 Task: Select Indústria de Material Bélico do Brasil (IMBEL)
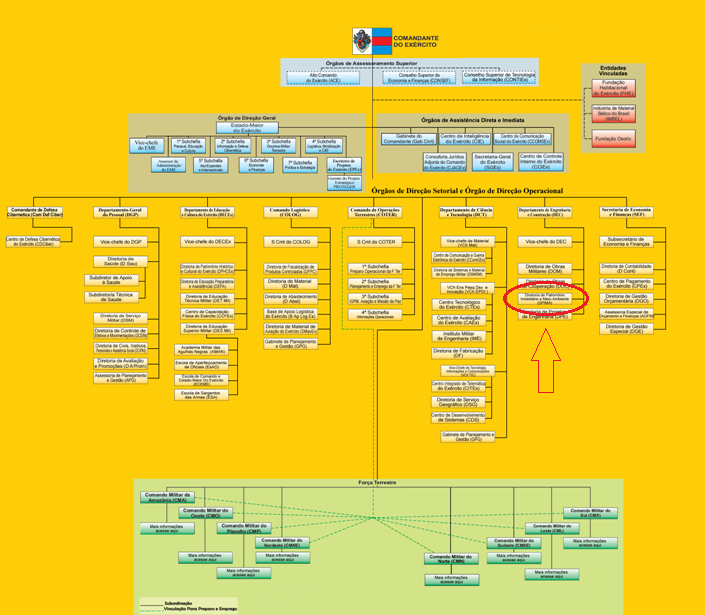tap(613, 114)
